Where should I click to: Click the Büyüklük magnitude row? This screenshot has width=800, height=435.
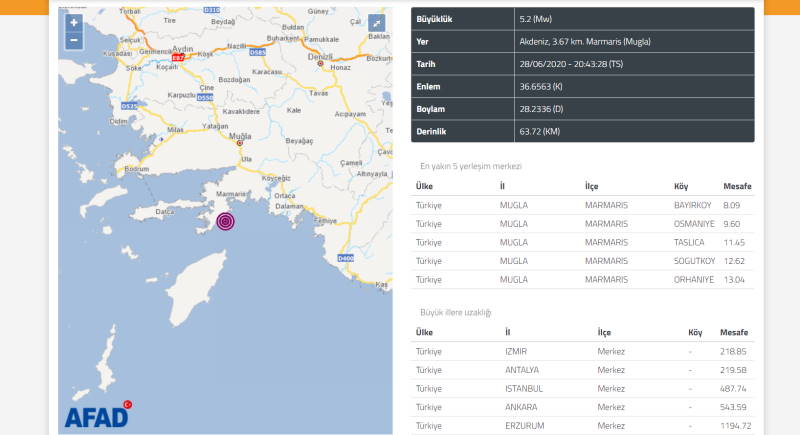click(x=582, y=19)
